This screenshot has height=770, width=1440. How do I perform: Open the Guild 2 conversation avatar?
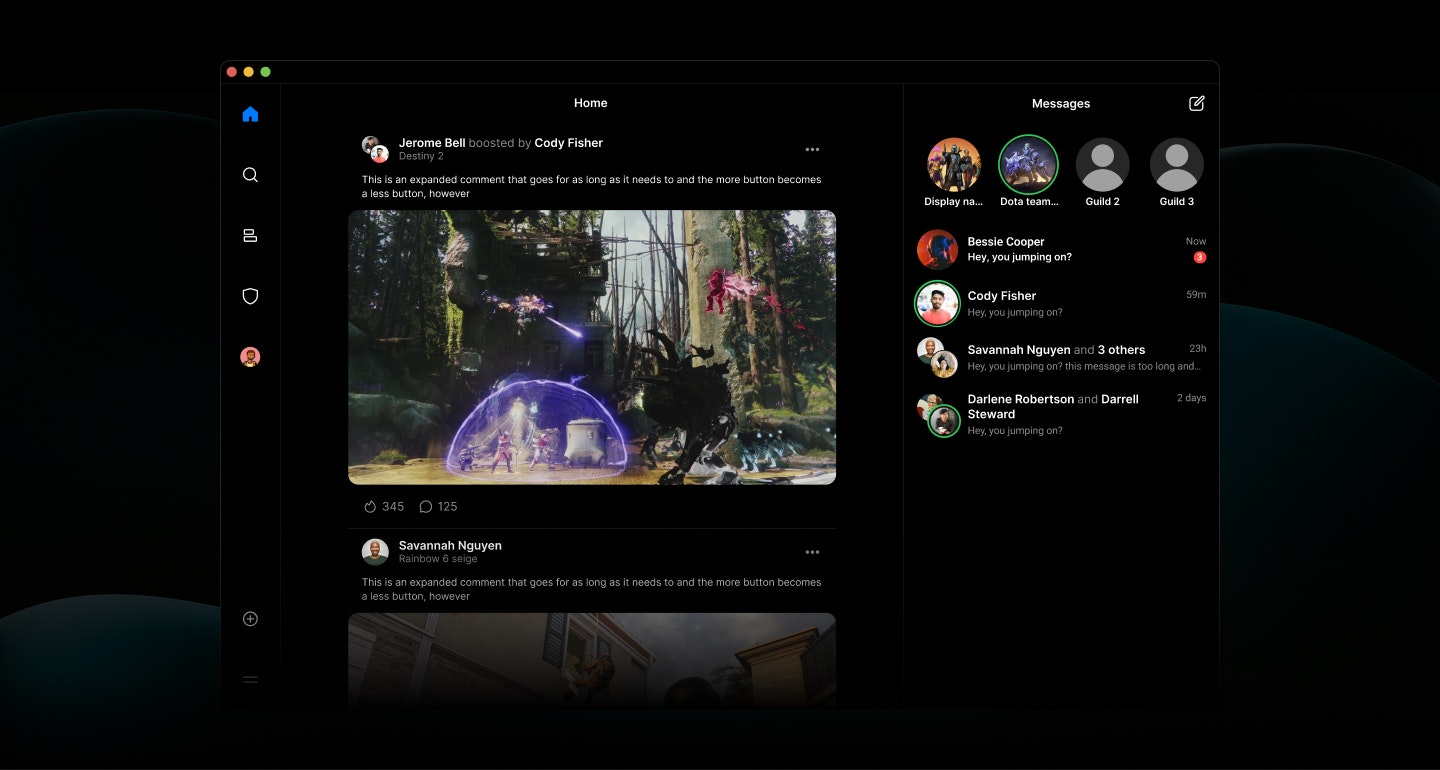1102,163
